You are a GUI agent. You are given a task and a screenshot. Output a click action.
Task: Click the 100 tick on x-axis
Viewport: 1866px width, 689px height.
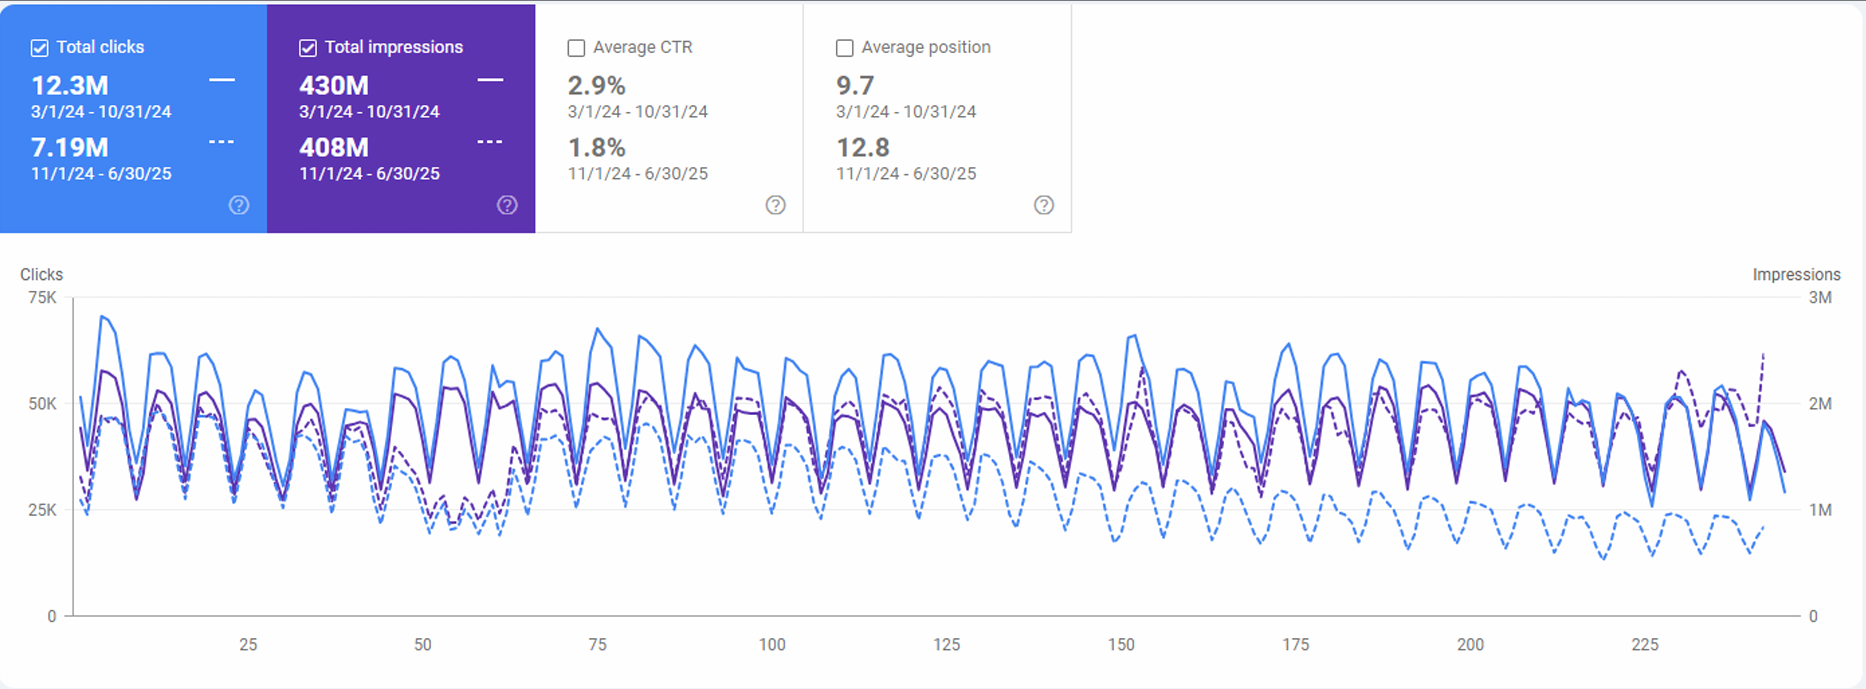click(772, 645)
